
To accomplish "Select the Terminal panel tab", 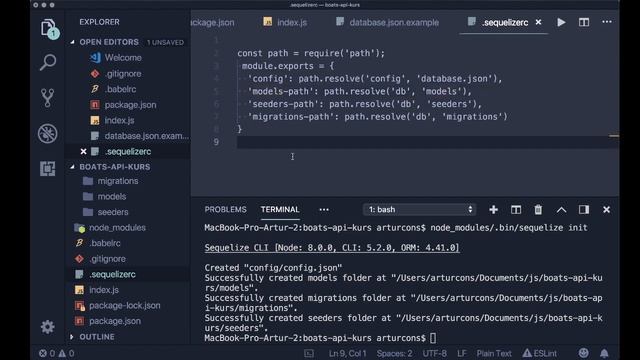I will 280,209.
